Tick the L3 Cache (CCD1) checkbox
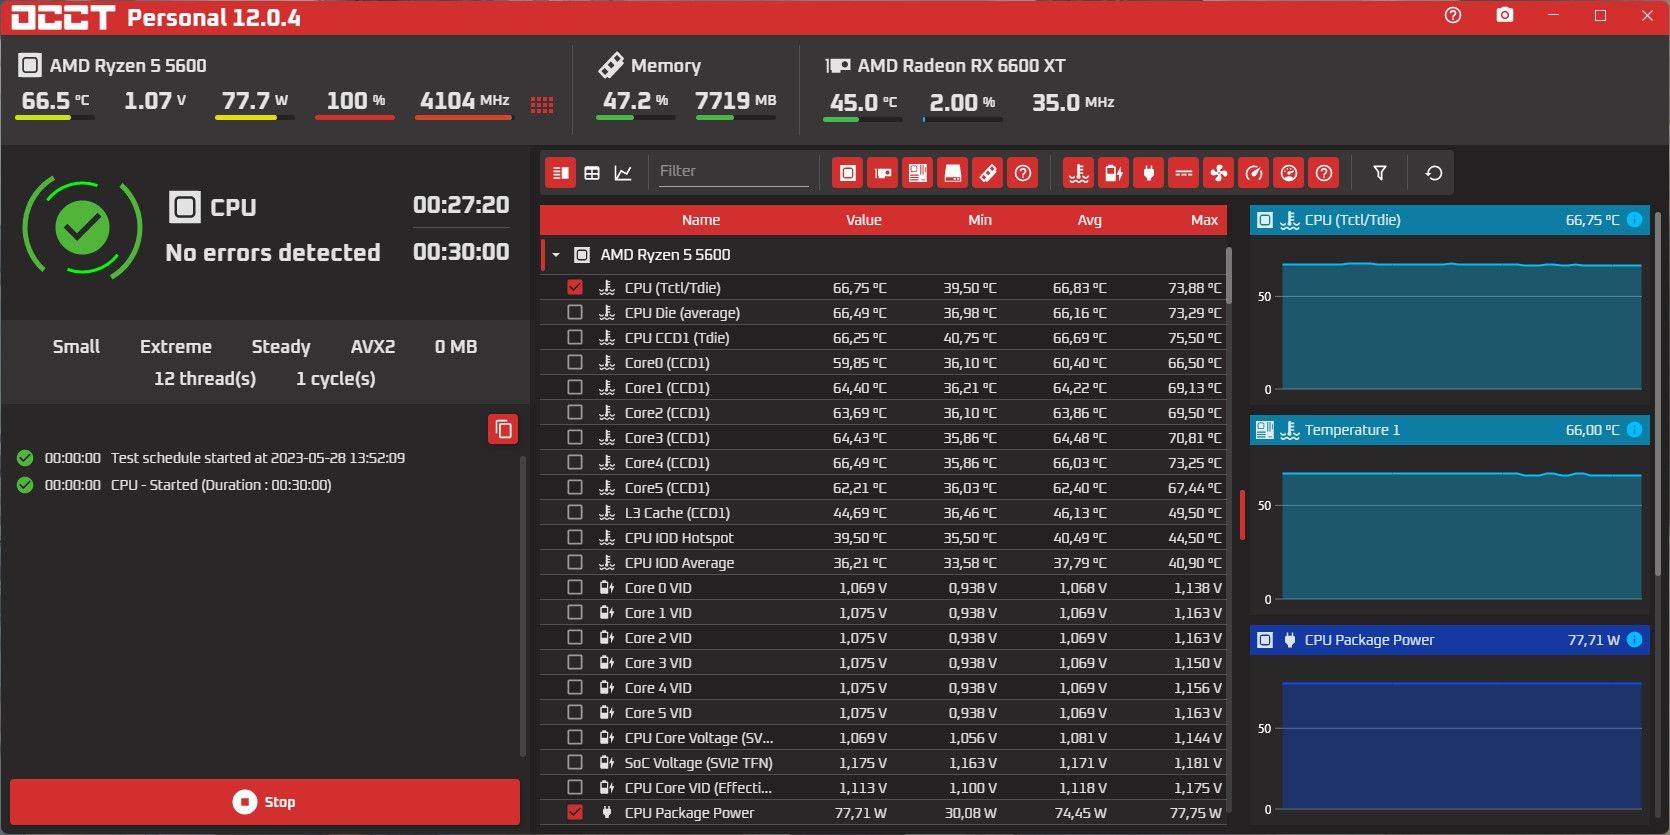 [x=574, y=512]
